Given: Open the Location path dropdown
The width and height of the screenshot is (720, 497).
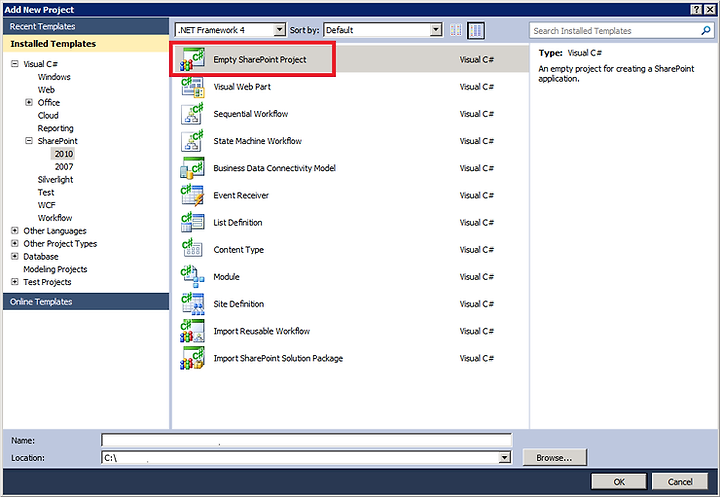Looking at the screenshot, I should click(505, 457).
